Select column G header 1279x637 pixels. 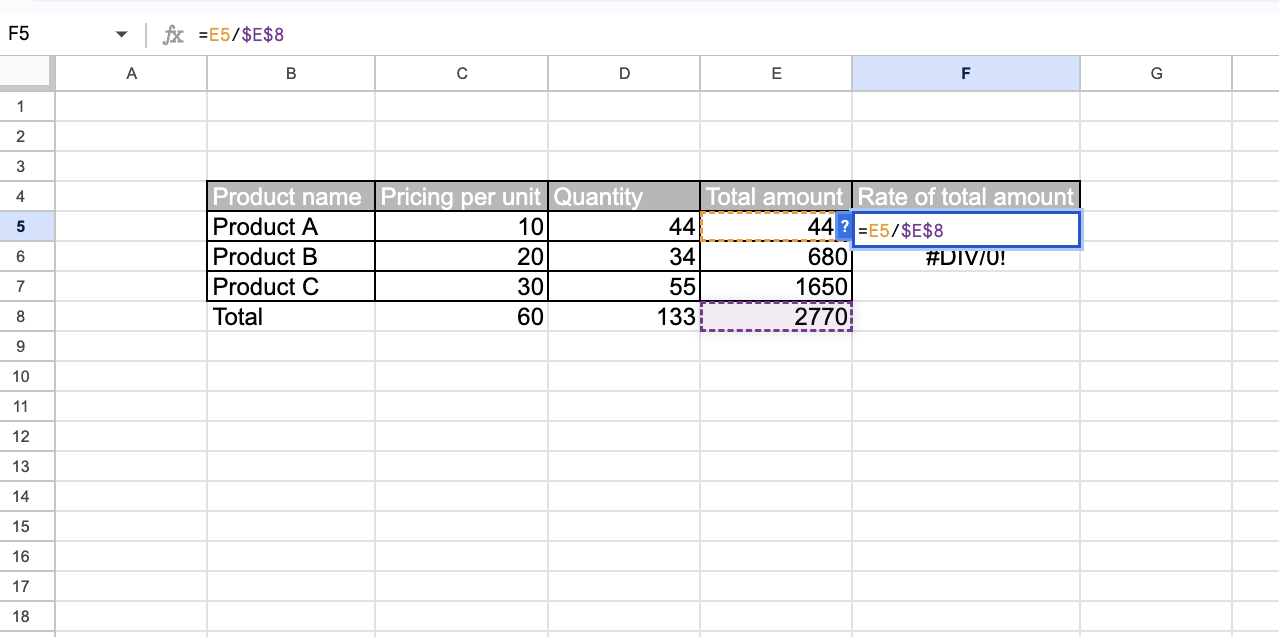pyautogui.click(x=1156, y=73)
